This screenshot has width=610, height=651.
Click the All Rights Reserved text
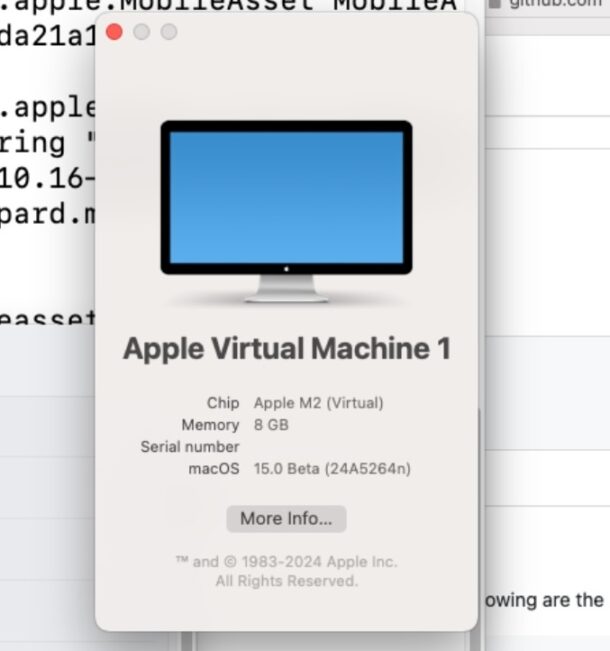pyautogui.click(x=287, y=581)
